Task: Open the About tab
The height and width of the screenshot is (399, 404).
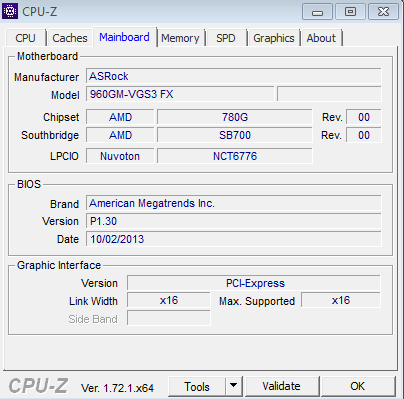Action: [x=321, y=38]
